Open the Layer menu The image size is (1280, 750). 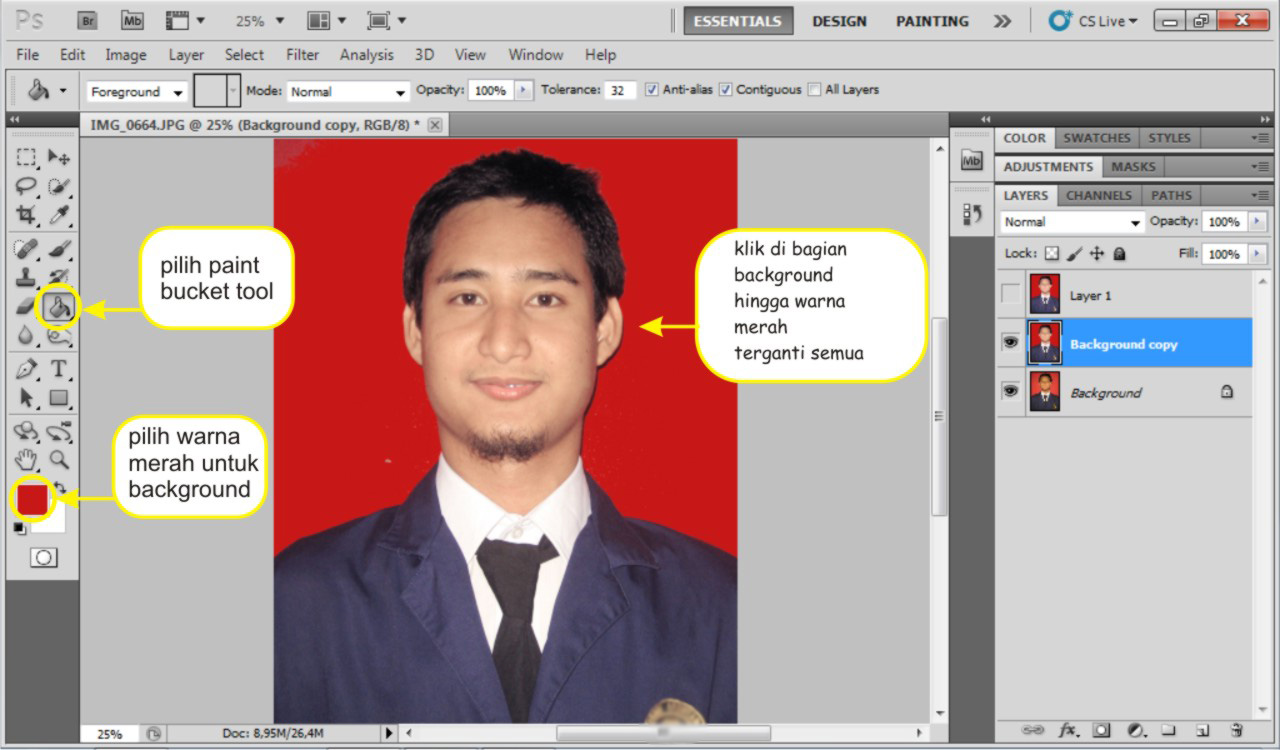pos(186,55)
